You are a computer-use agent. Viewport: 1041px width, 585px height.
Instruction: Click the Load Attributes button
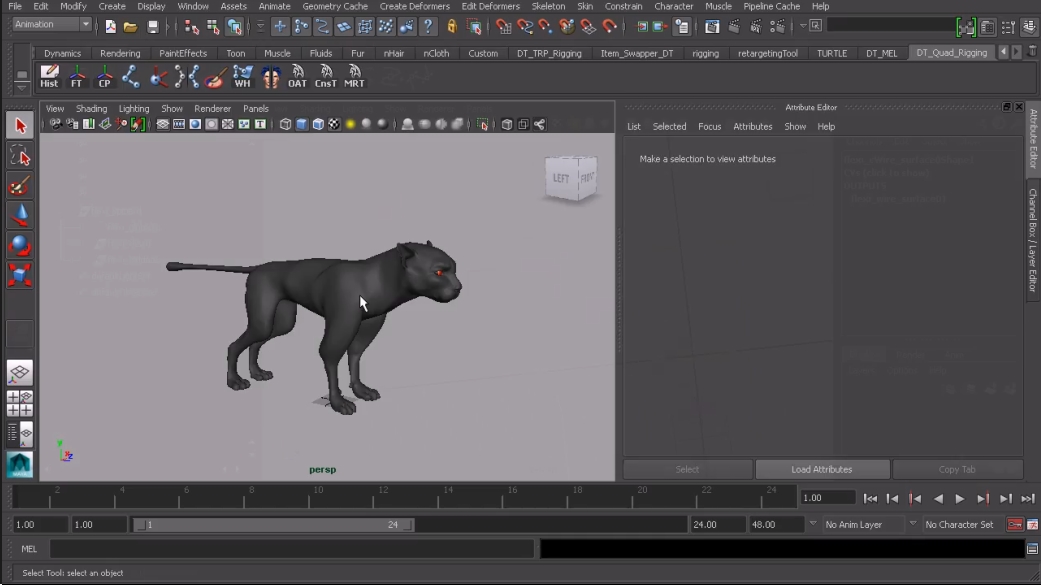coord(822,469)
